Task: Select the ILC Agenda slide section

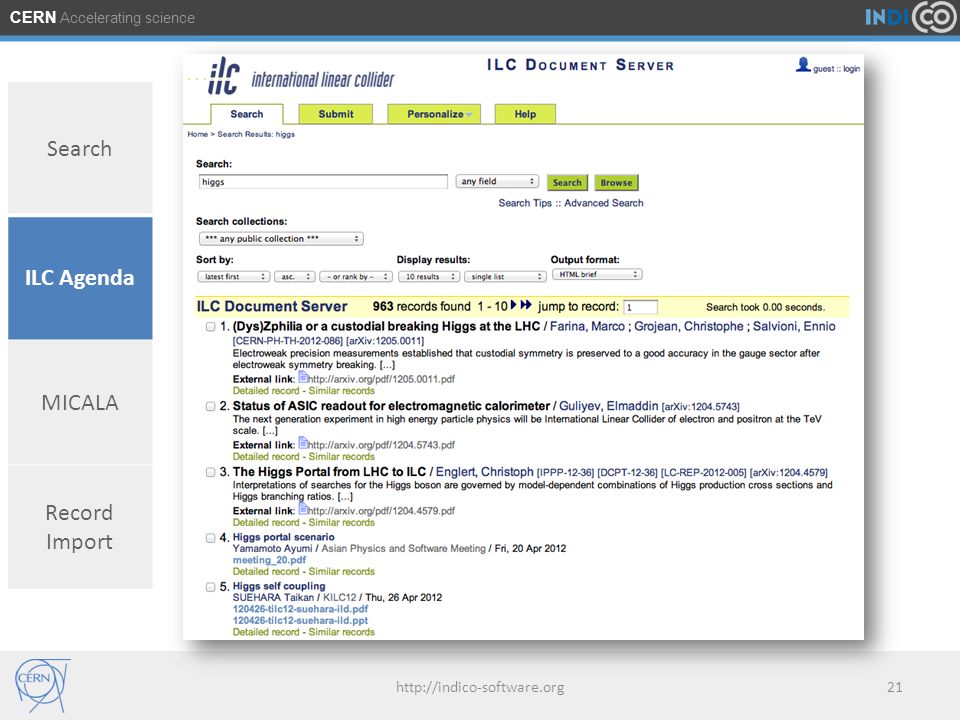Action: [80, 278]
